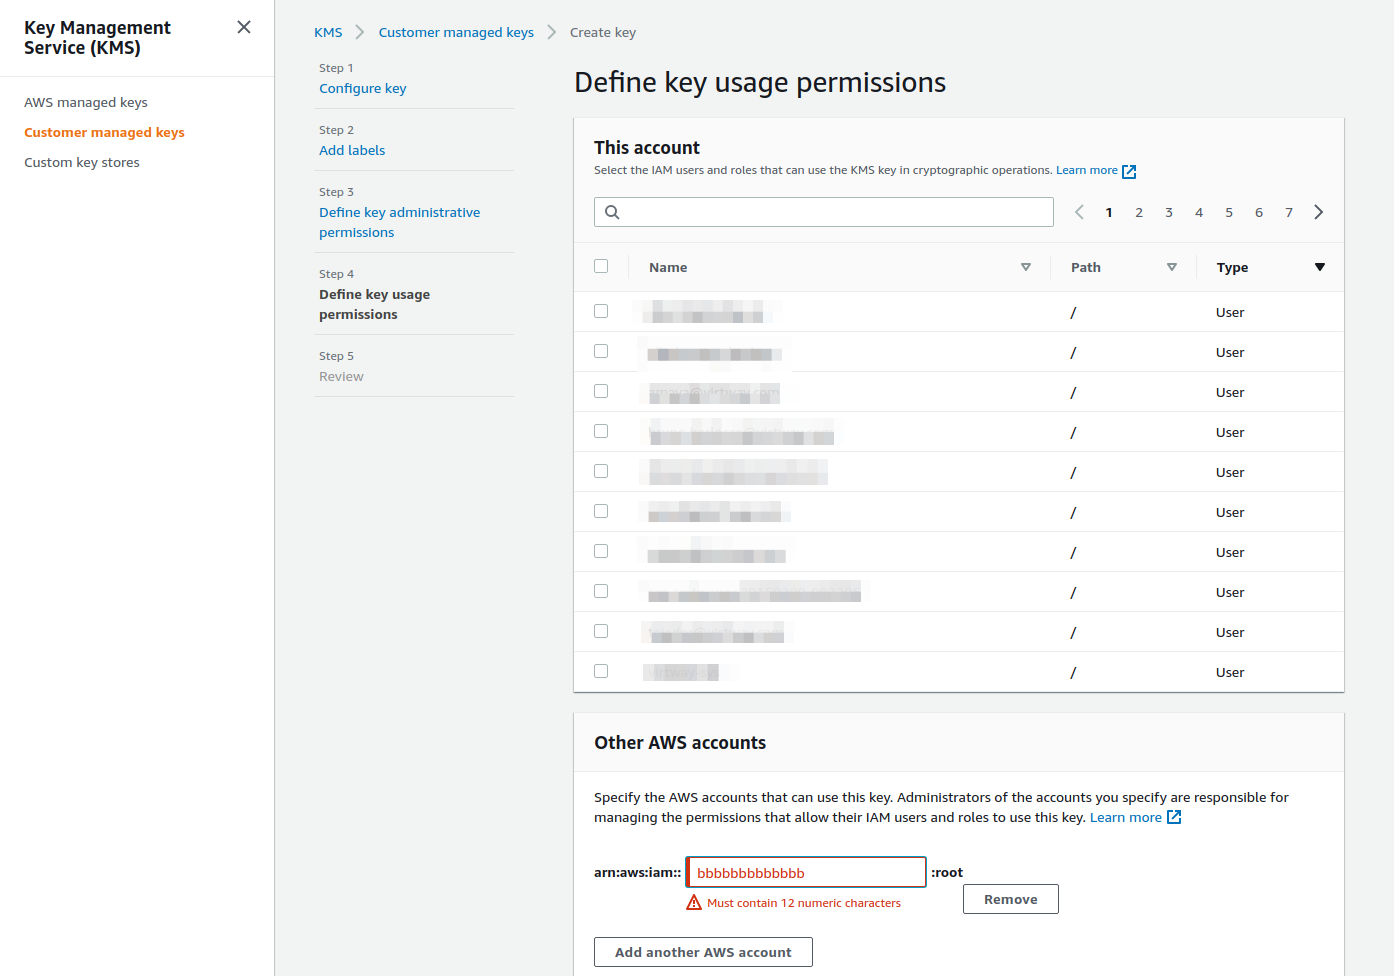Image resolution: width=1394 pixels, height=976 pixels.
Task: Navigate to AWS managed keys in the sidebar
Action: (85, 101)
